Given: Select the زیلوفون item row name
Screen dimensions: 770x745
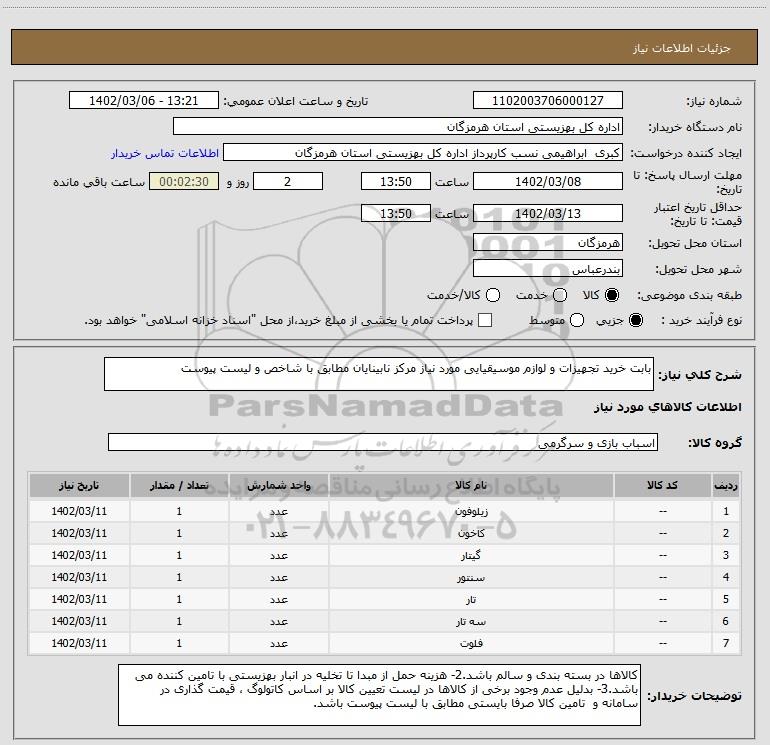Looking at the screenshot, I should [471, 511].
